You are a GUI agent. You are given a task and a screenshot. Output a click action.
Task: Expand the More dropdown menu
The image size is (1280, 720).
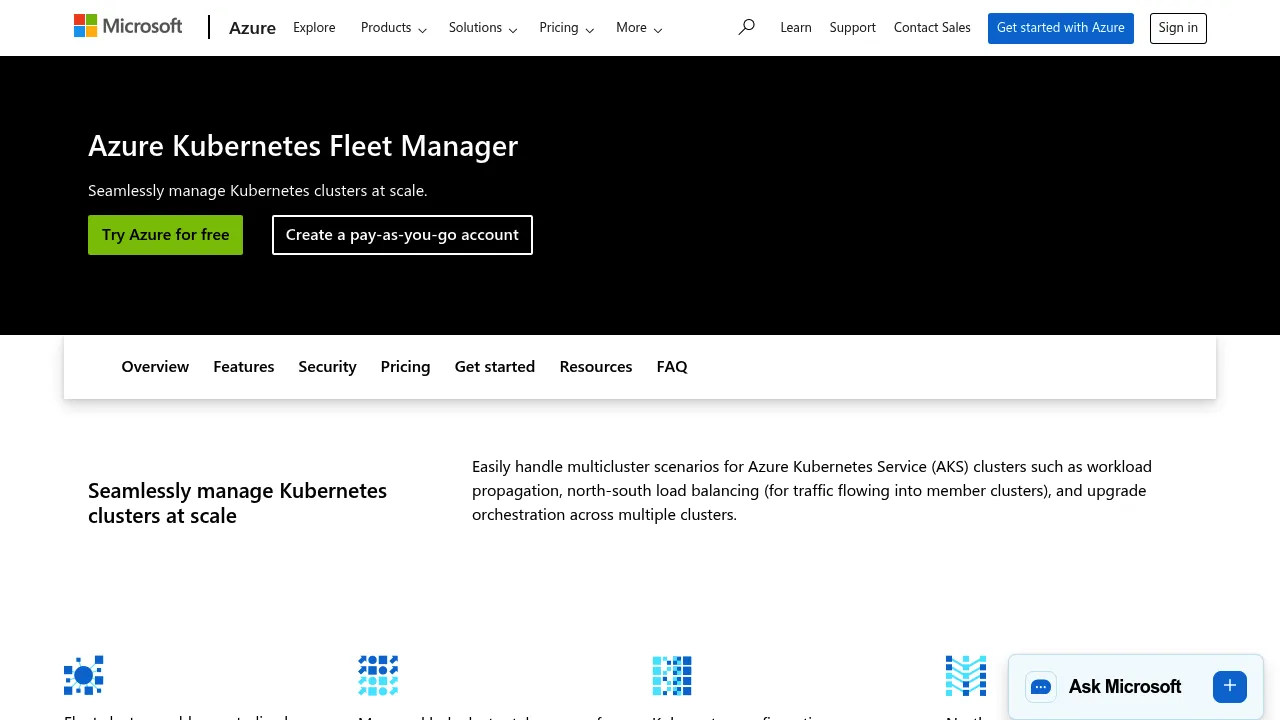pos(639,28)
